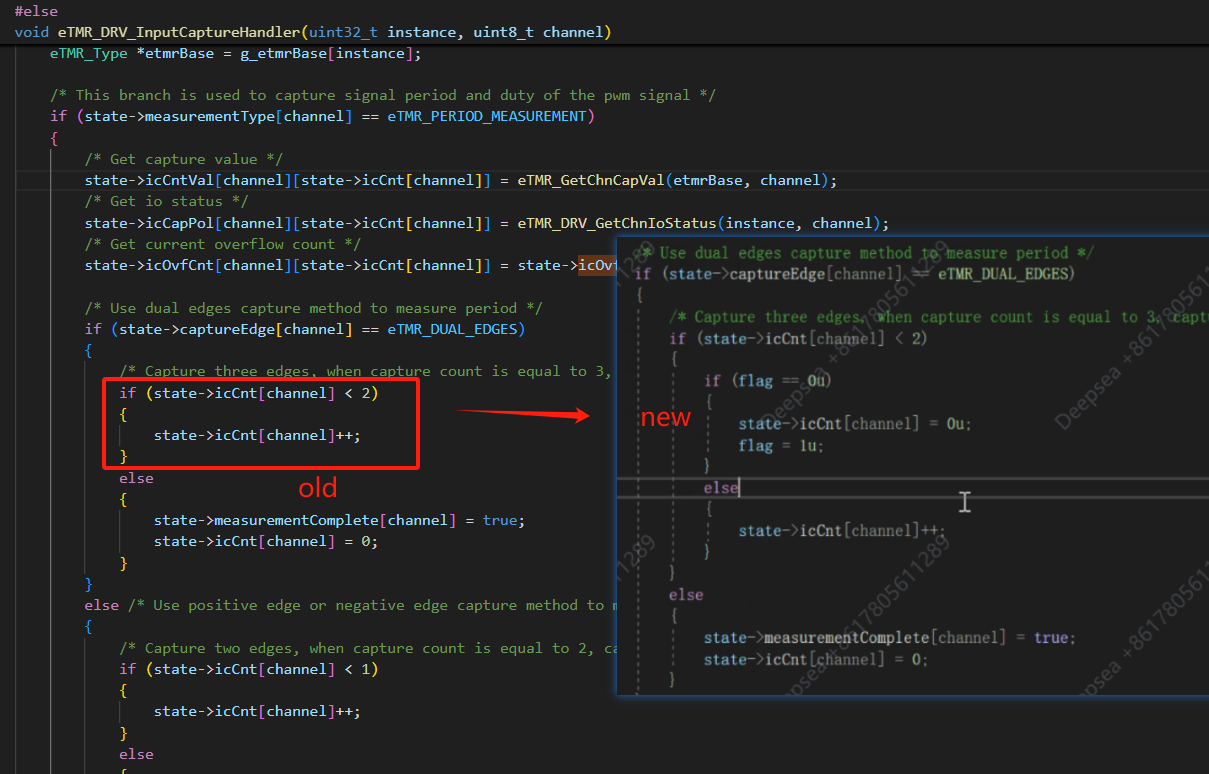
Task: Click 'if (state->icCnt[channel] < 1)' line
Action: [x=249, y=669]
